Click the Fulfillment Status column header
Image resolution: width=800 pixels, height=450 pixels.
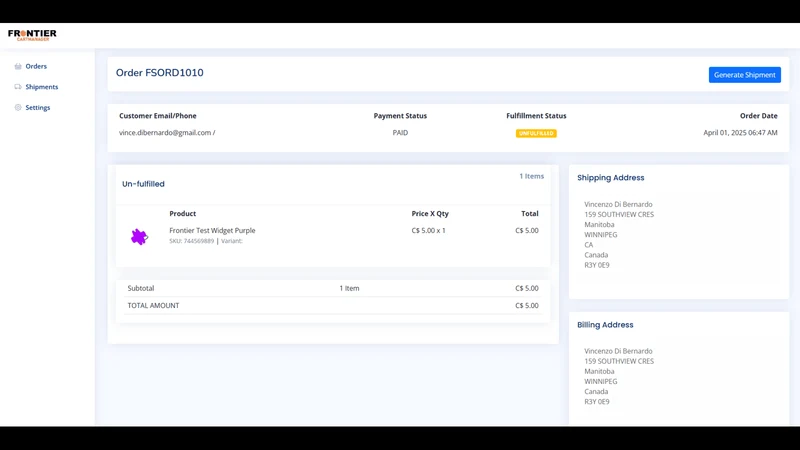coord(536,116)
